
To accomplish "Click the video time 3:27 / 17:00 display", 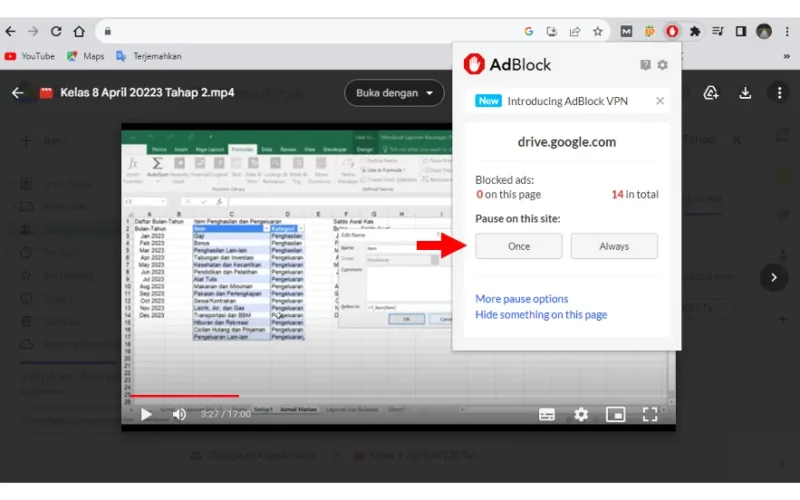I will click(225, 414).
